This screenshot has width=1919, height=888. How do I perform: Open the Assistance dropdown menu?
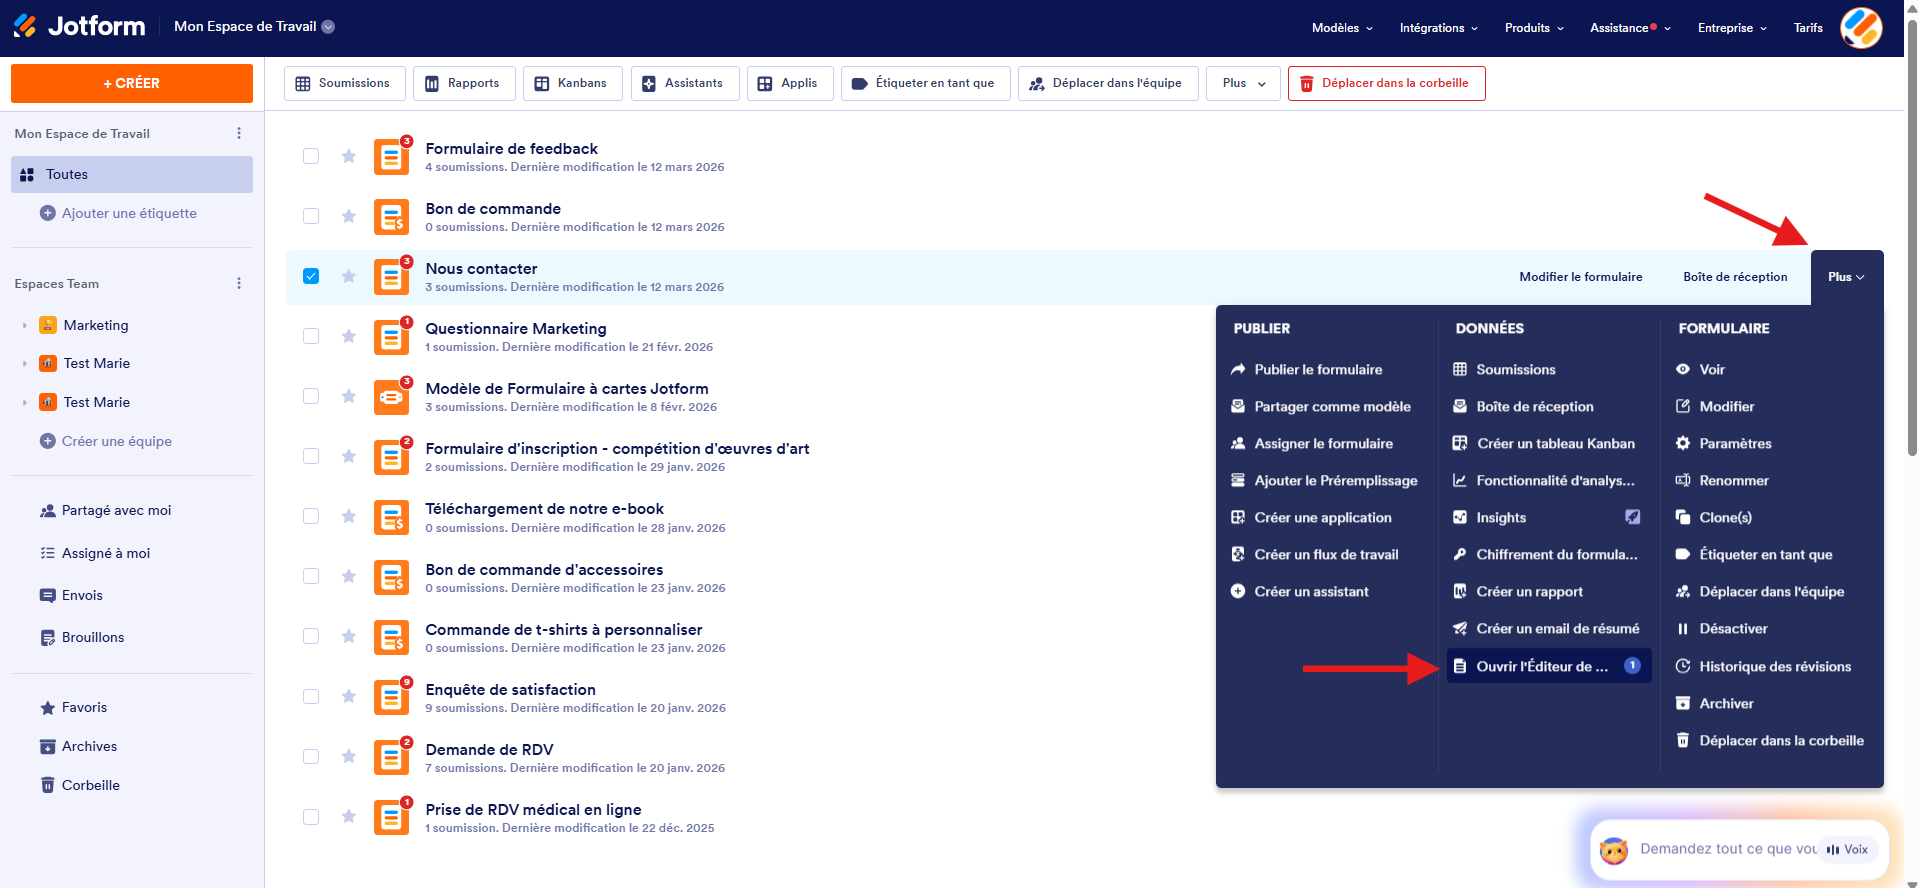click(1630, 28)
